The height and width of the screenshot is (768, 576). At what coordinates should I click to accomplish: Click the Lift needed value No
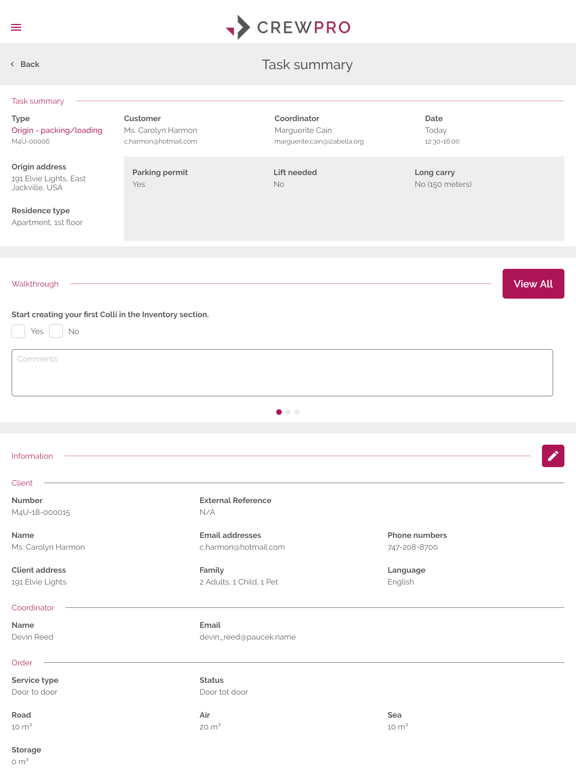coord(279,184)
